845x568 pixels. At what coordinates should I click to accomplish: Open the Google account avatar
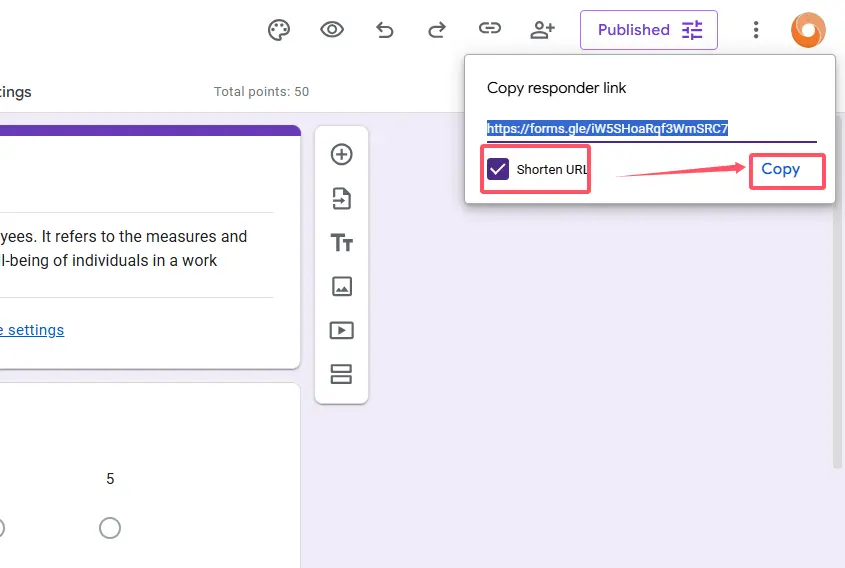pos(808,30)
